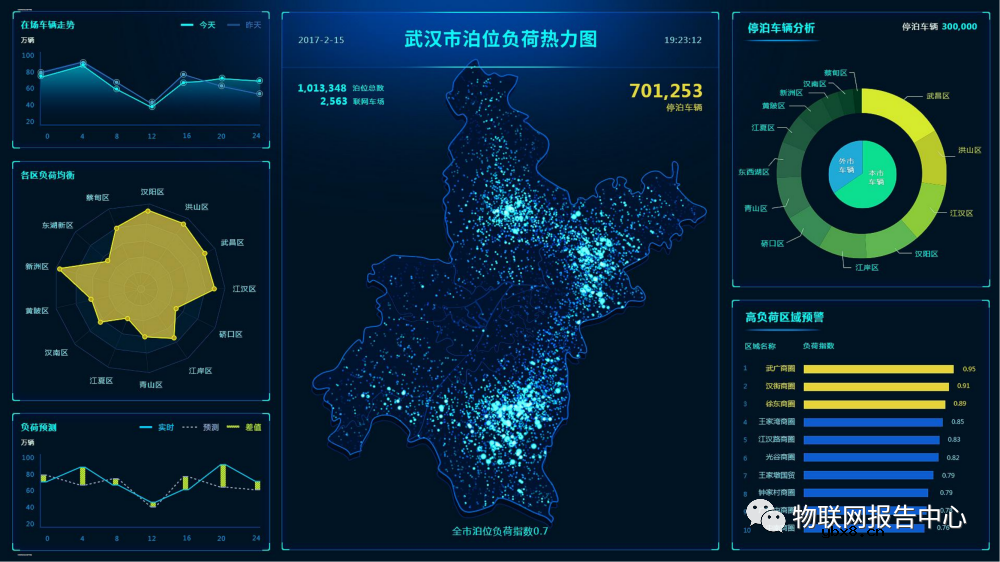Viewport: 1000px width, 562px height.
Task: Click the 新洲区 vertex on radar chart
Action: (x=60, y=269)
